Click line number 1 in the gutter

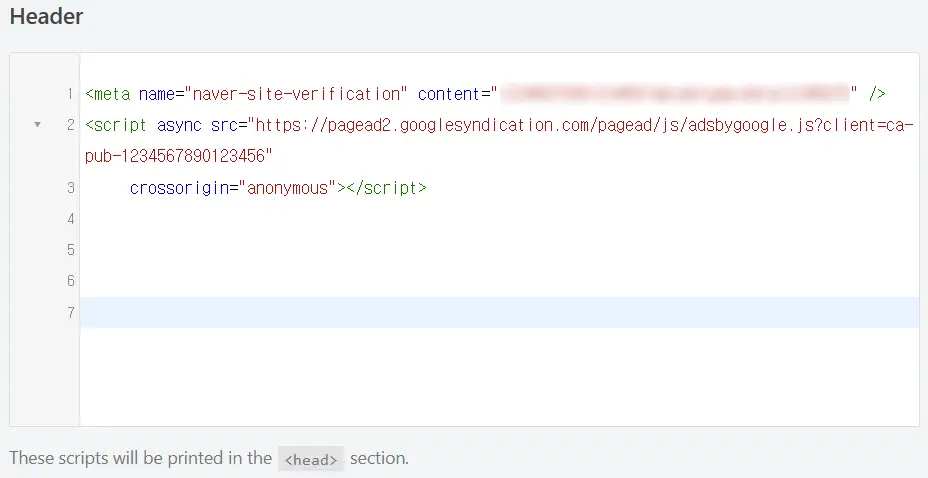pos(70,94)
